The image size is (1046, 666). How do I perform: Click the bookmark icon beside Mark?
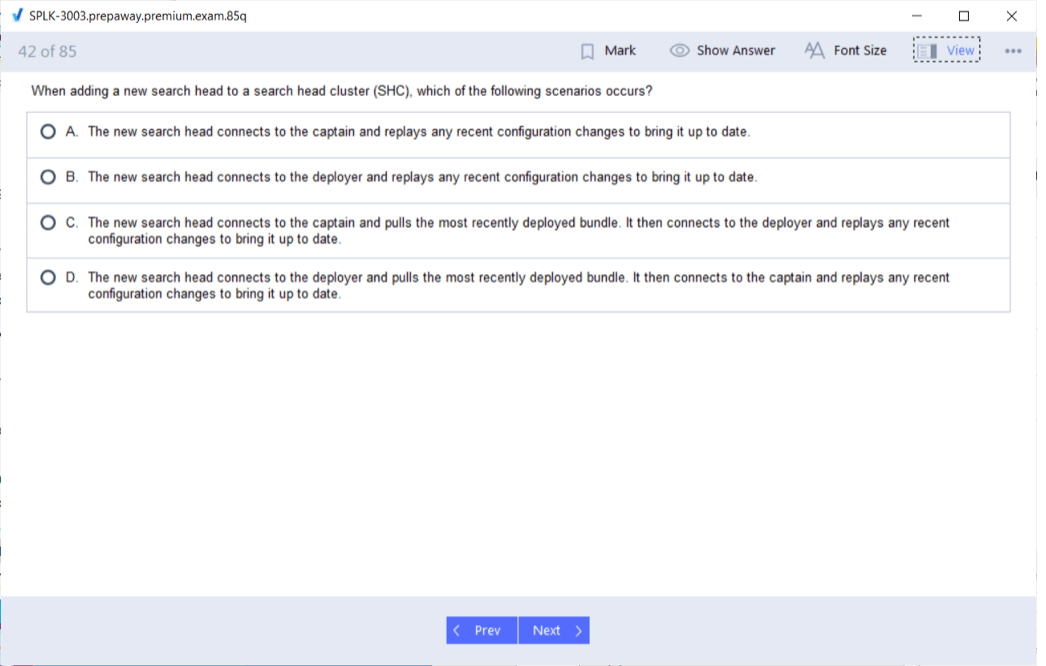pos(588,51)
